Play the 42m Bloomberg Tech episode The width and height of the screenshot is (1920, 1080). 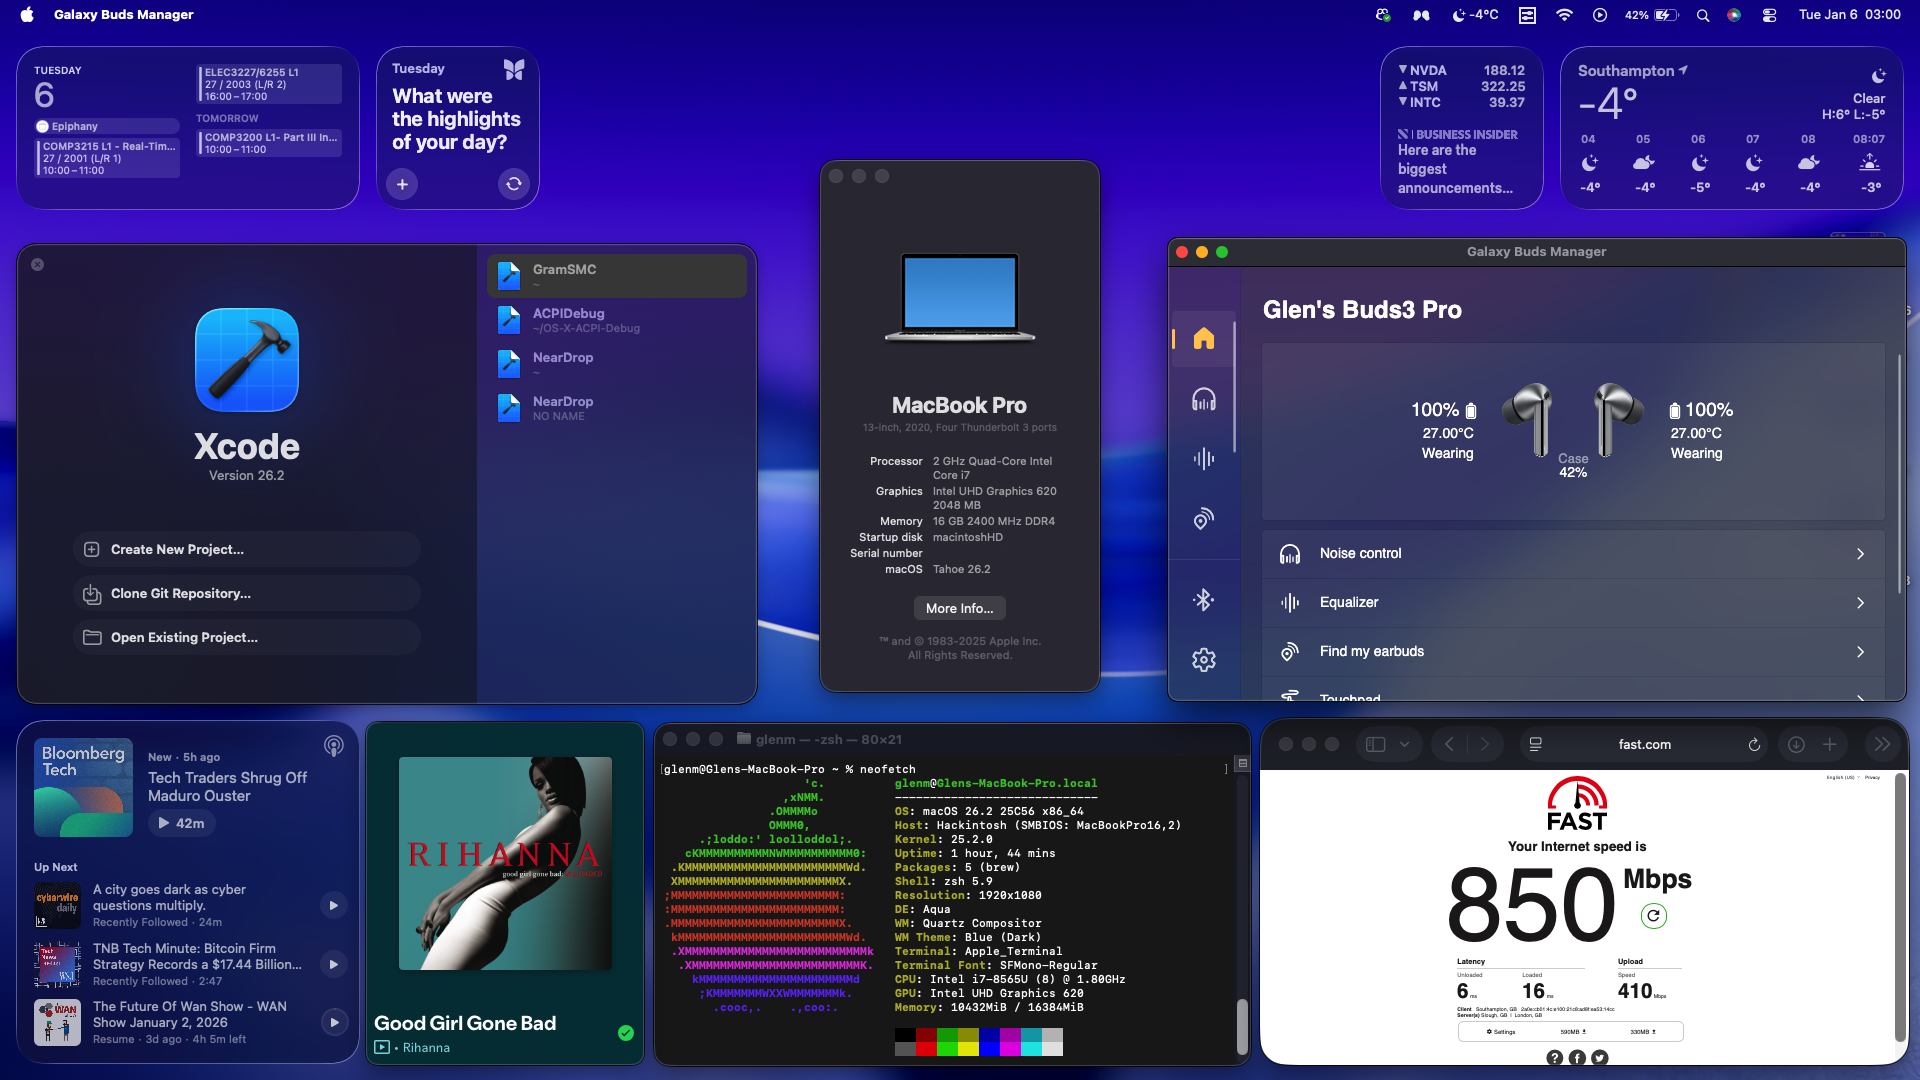[182, 823]
